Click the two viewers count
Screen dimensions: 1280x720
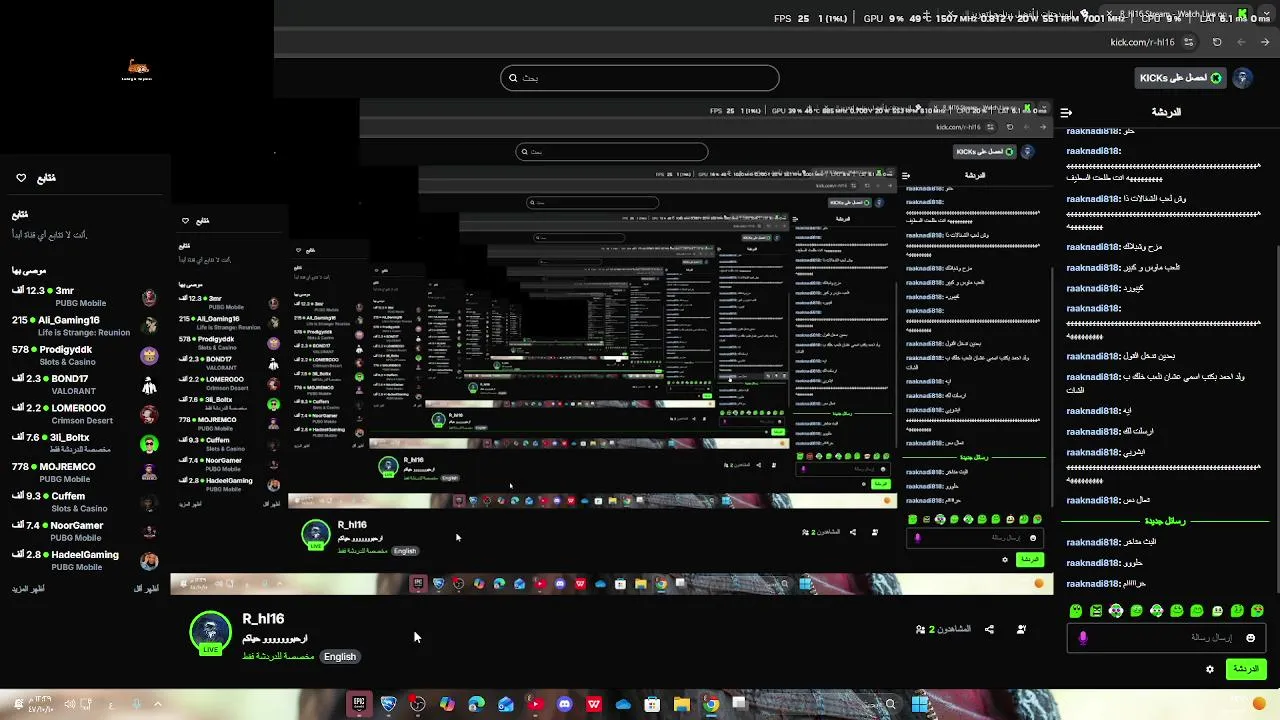[x=944, y=629]
